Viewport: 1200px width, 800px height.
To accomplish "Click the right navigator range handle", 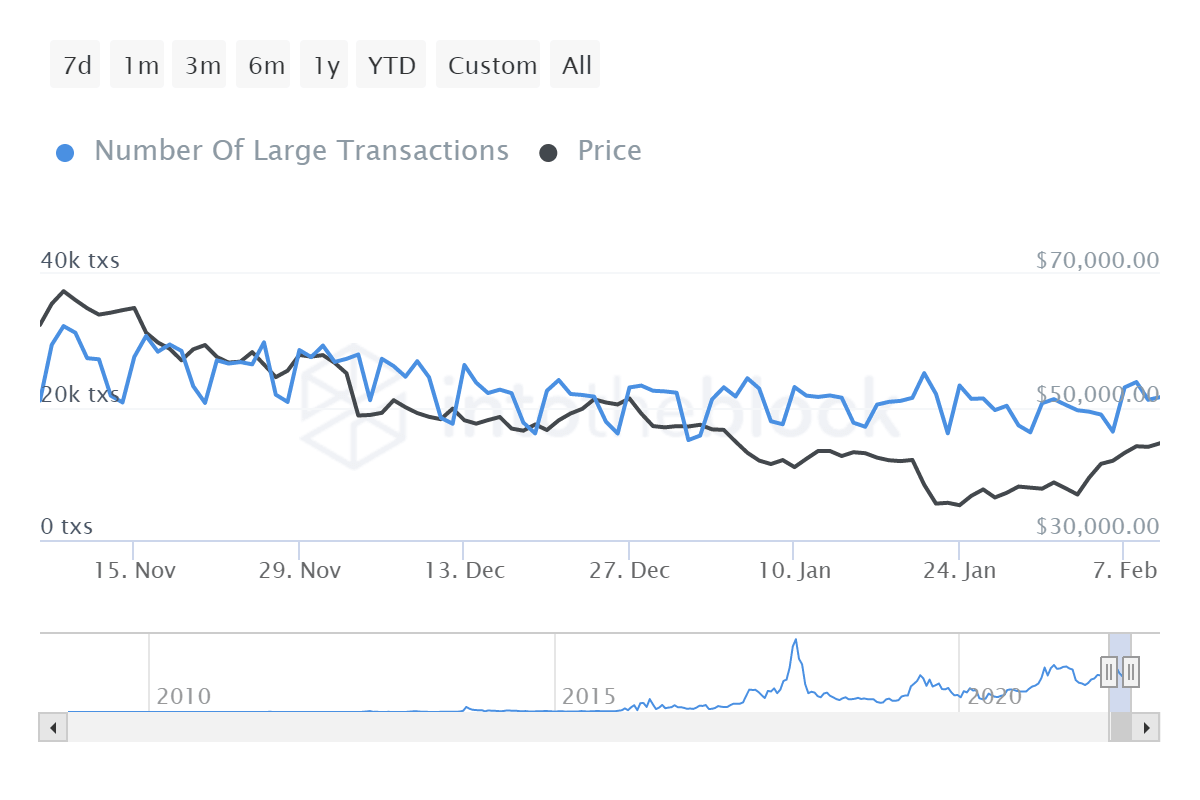I will point(1131,671).
